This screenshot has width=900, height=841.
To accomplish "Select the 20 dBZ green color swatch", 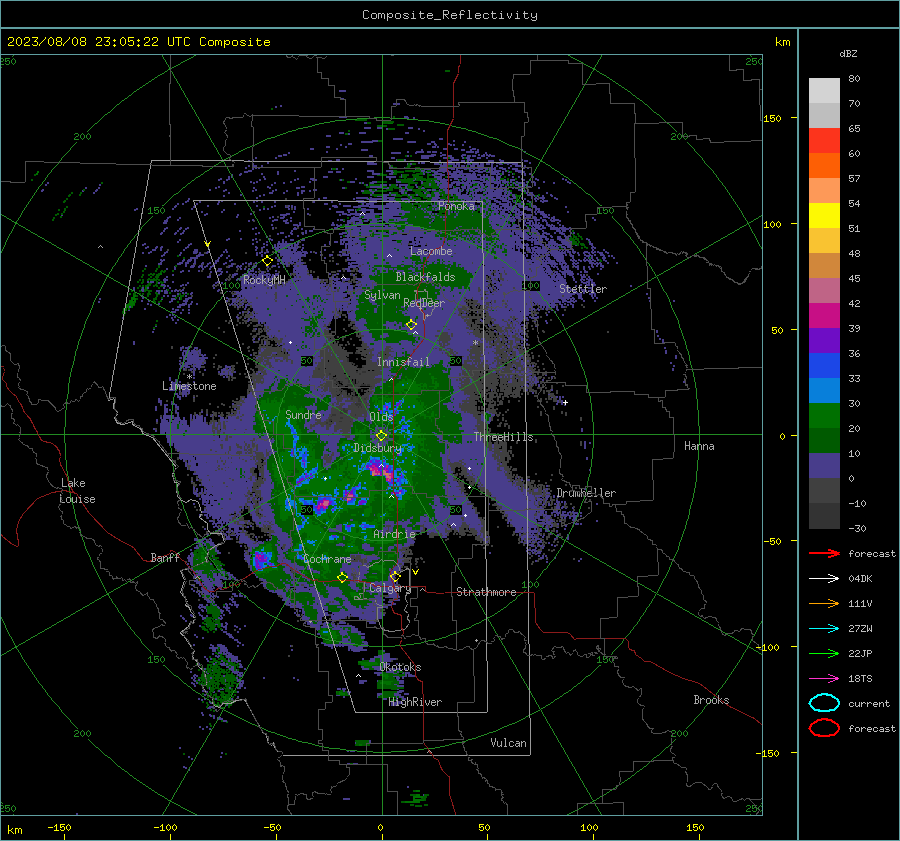I will point(824,415).
